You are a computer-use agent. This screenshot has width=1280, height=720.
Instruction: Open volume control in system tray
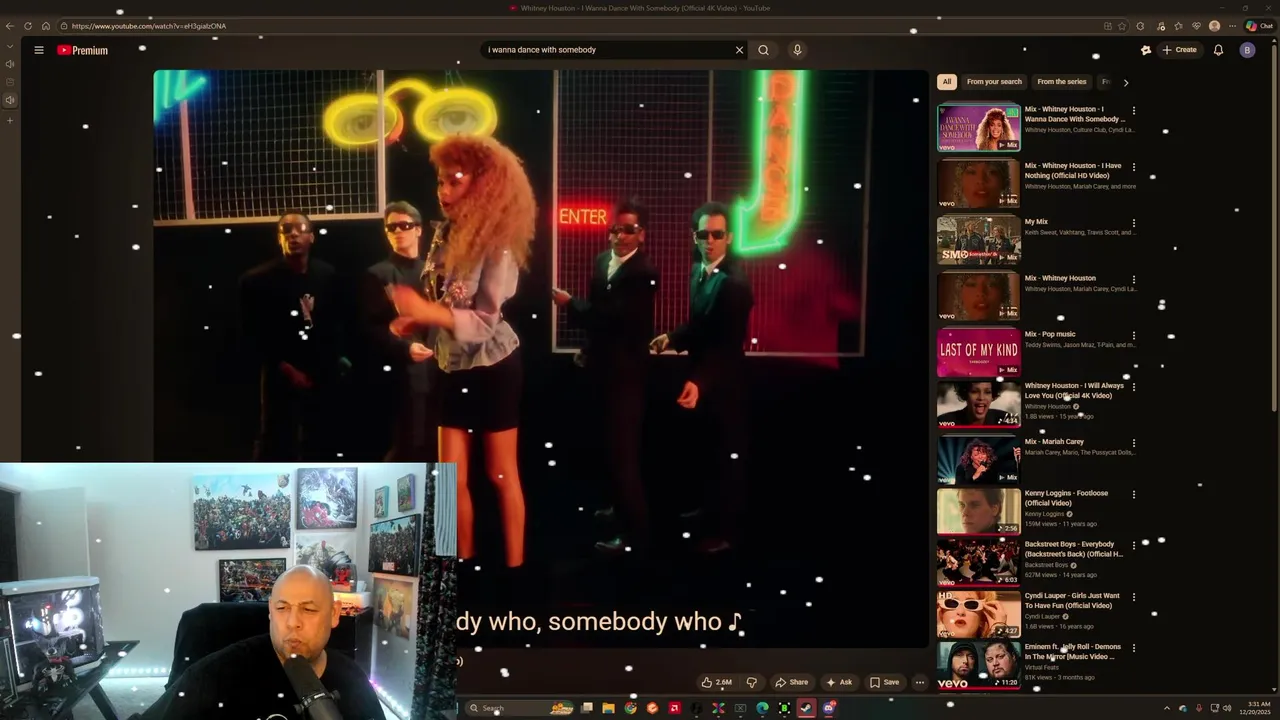coord(1227,708)
